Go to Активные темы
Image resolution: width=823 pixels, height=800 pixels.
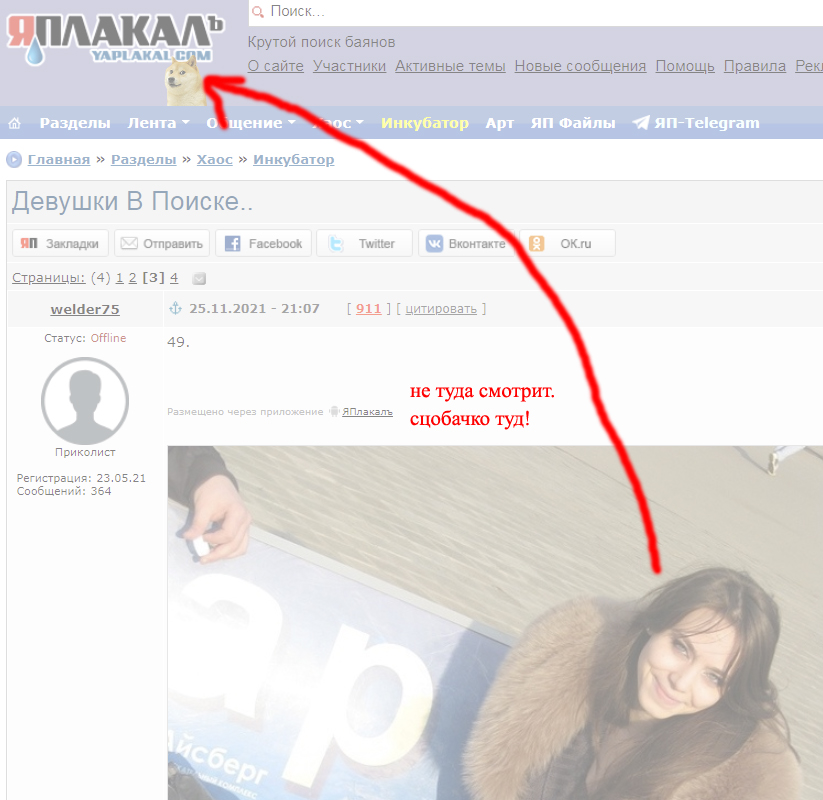pos(450,66)
